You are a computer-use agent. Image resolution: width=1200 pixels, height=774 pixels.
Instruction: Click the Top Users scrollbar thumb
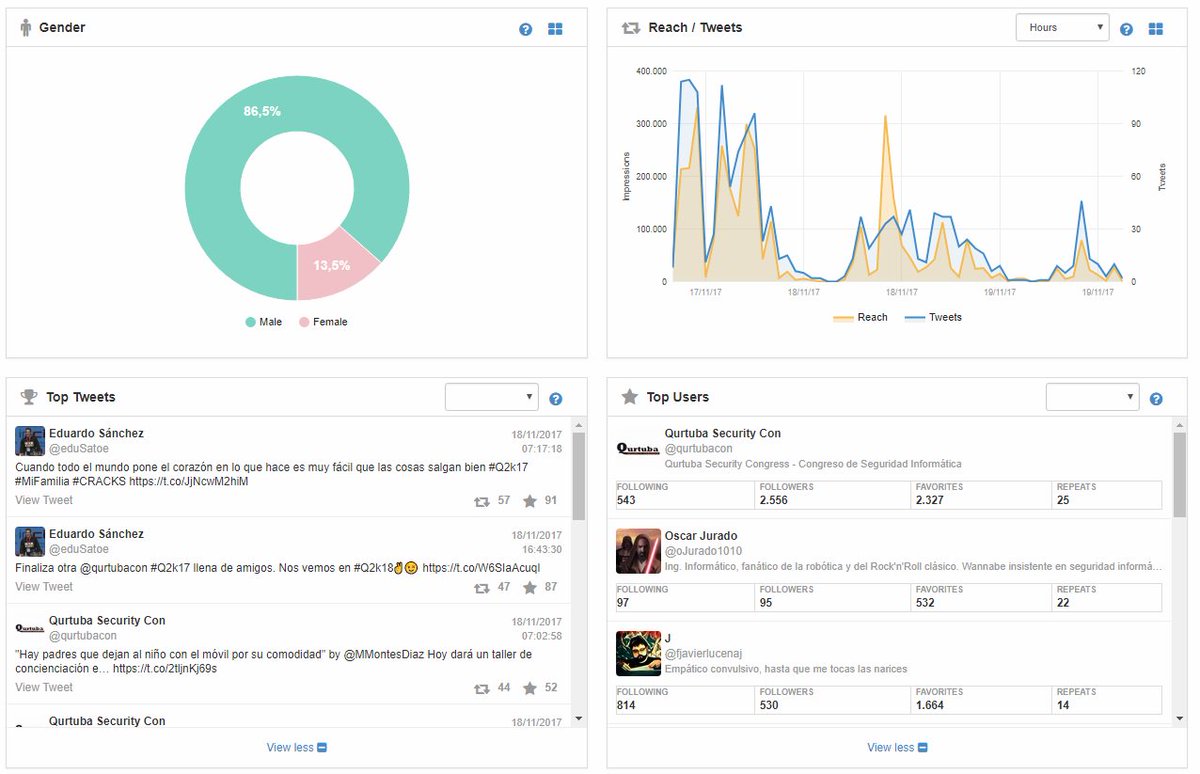tap(1179, 475)
